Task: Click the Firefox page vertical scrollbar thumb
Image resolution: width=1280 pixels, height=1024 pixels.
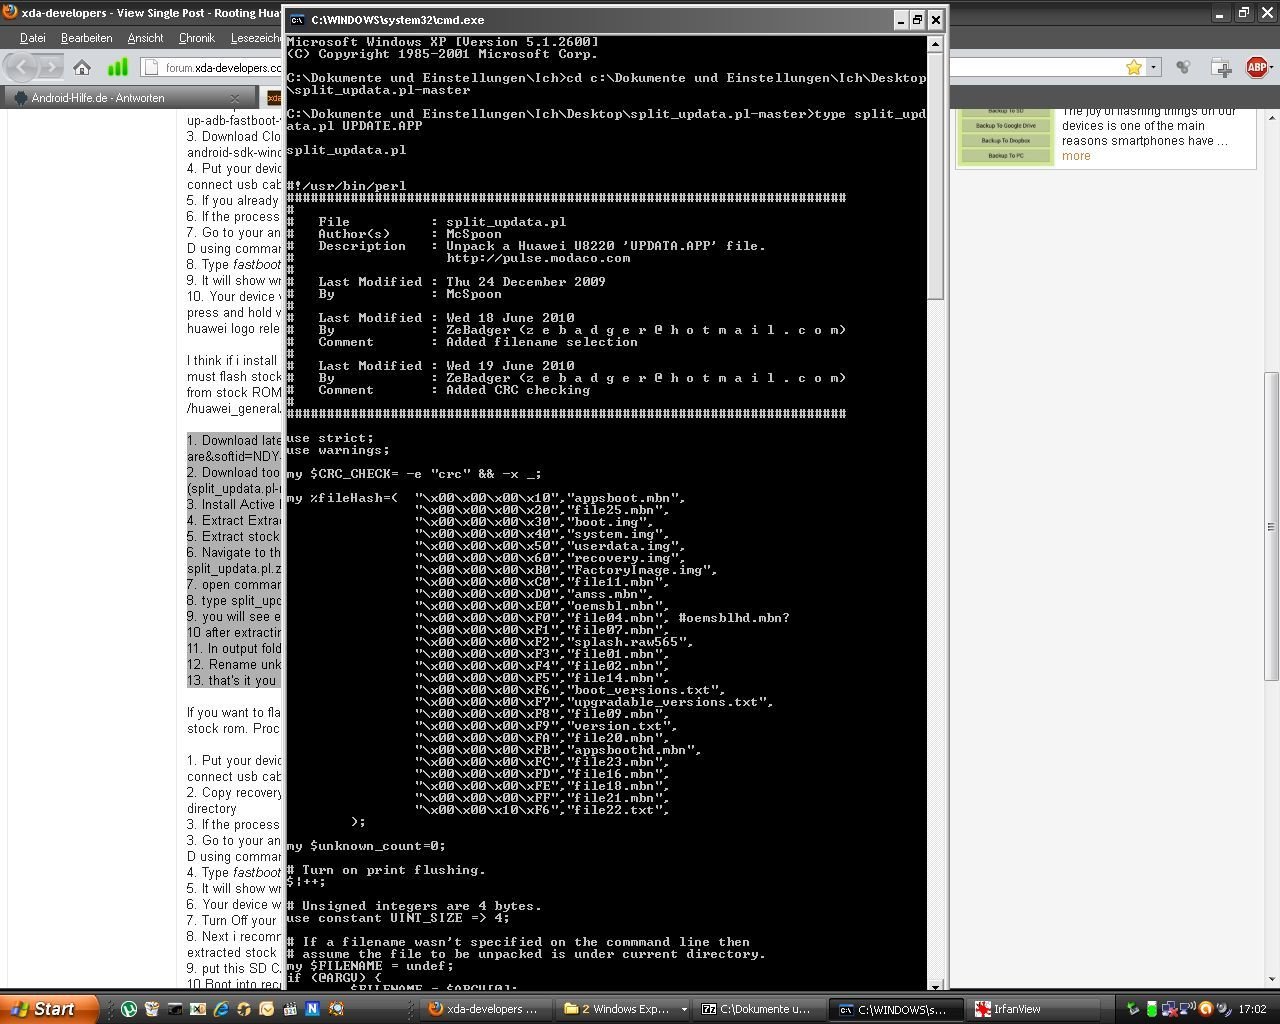Action: click(1271, 526)
